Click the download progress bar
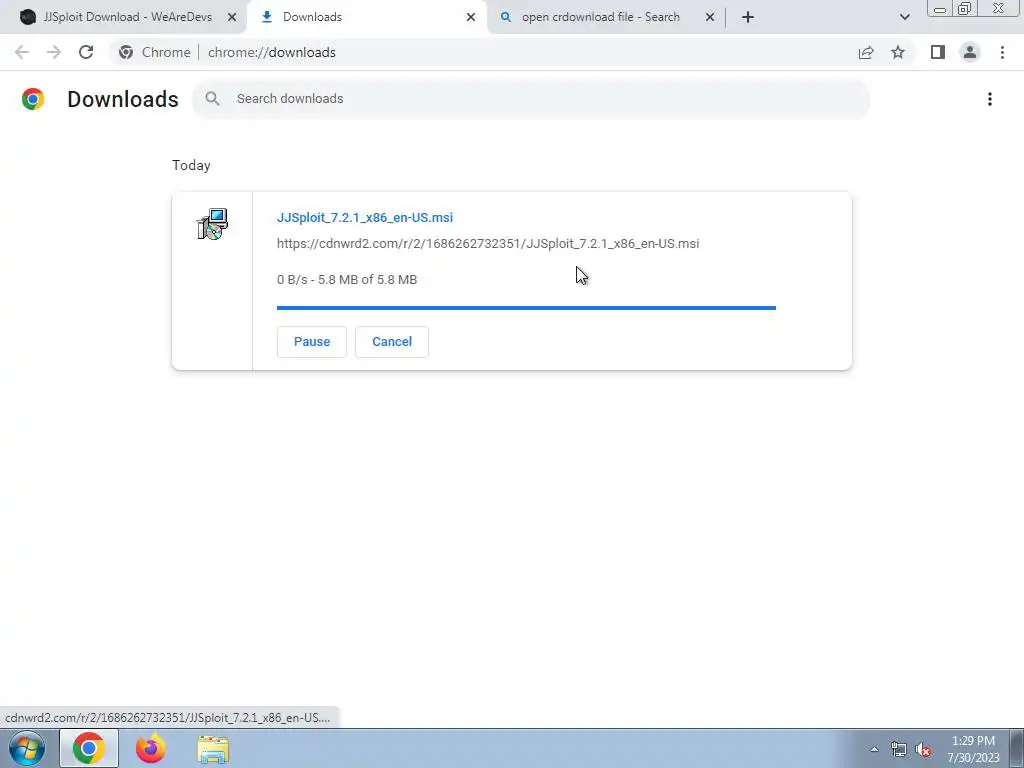Viewport: 1024px width, 768px height. (x=526, y=308)
